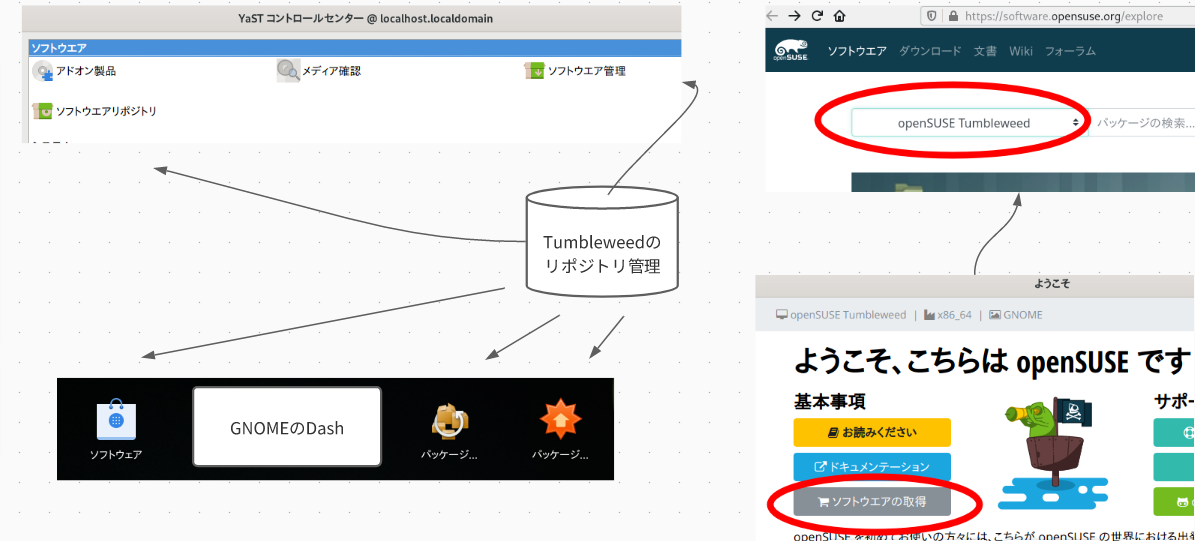This screenshot has height=541, width=1195.
Task: Launch ソフトウエア管理 in YaST Control Center
Action: tap(575, 72)
